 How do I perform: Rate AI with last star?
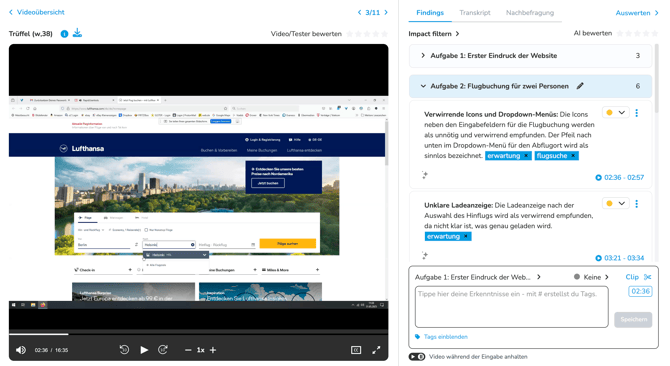(655, 33)
